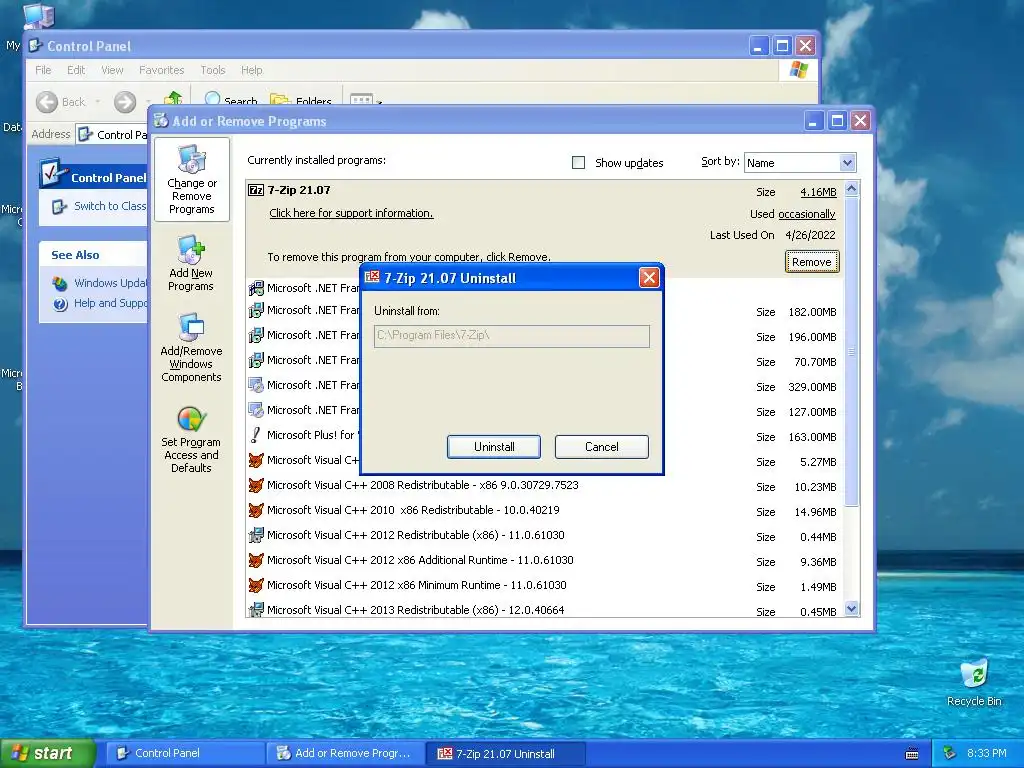Click scrollbar down arrow in programs list
The height and width of the screenshot is (768, 1024).
(x=851, y=609)
